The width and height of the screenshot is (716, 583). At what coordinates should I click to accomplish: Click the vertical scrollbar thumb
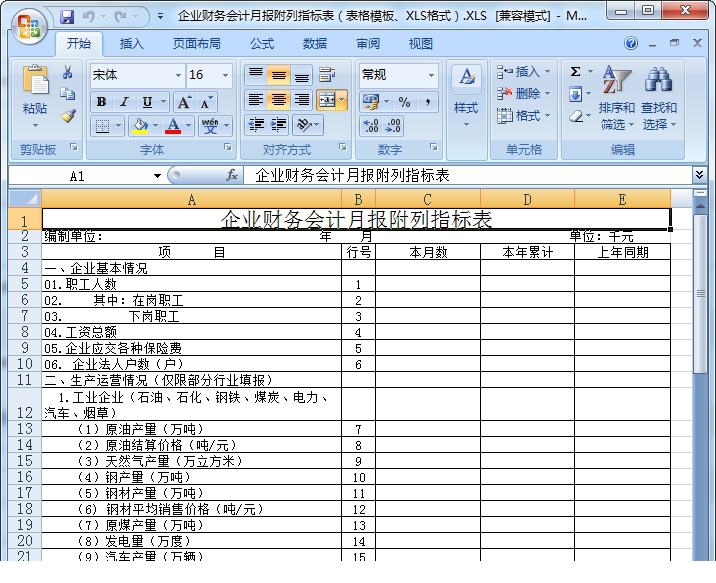coord(700,293)
